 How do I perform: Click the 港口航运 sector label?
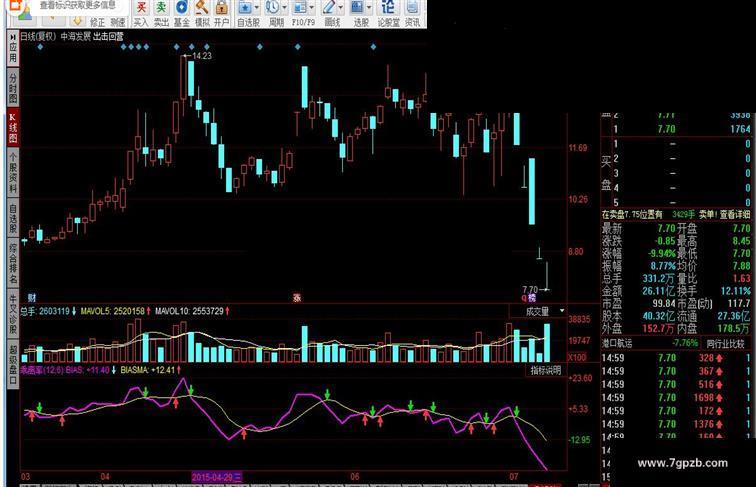click(617, 343)
